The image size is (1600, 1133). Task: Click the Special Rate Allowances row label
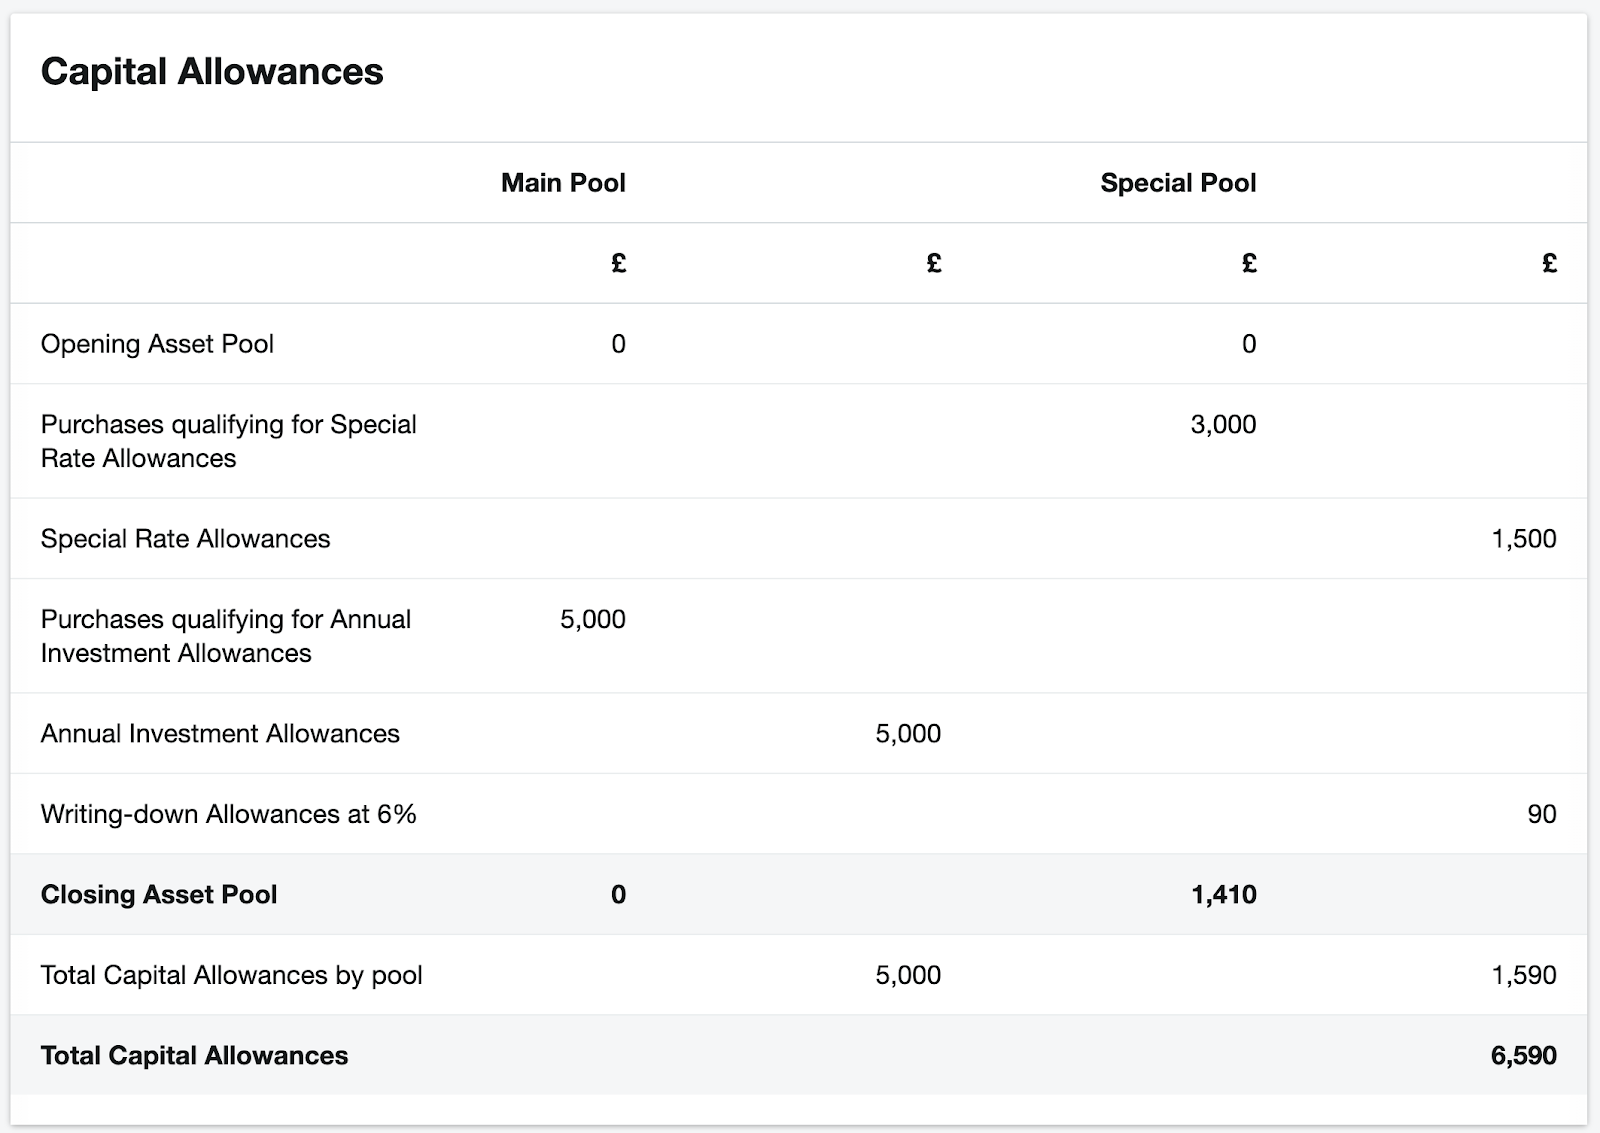tap(182, 538)
